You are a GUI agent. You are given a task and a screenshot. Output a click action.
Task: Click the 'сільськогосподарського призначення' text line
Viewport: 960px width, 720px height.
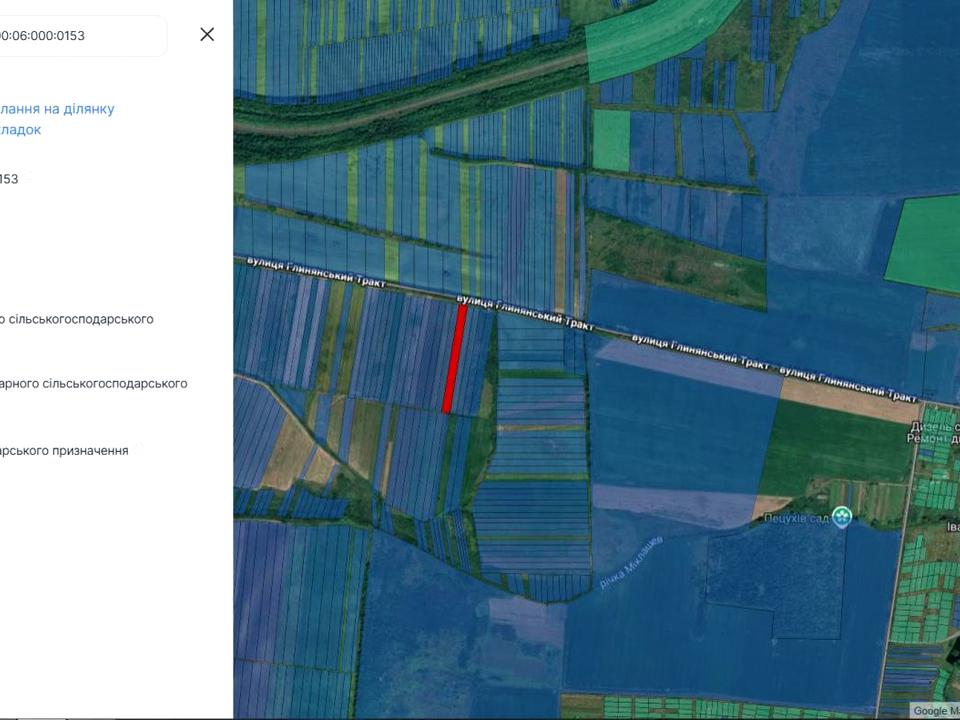pyautogui.click(x=65, y=451)
